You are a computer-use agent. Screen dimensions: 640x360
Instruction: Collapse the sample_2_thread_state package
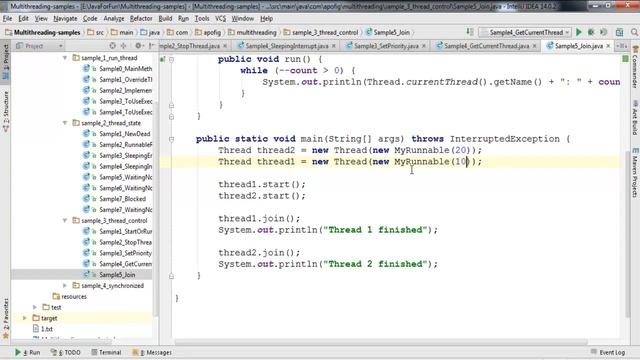[x=65, y=123]
